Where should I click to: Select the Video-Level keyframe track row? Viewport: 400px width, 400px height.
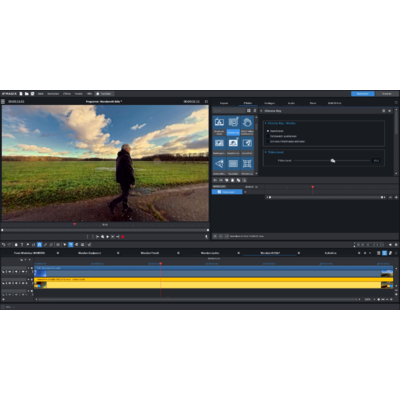227,192
